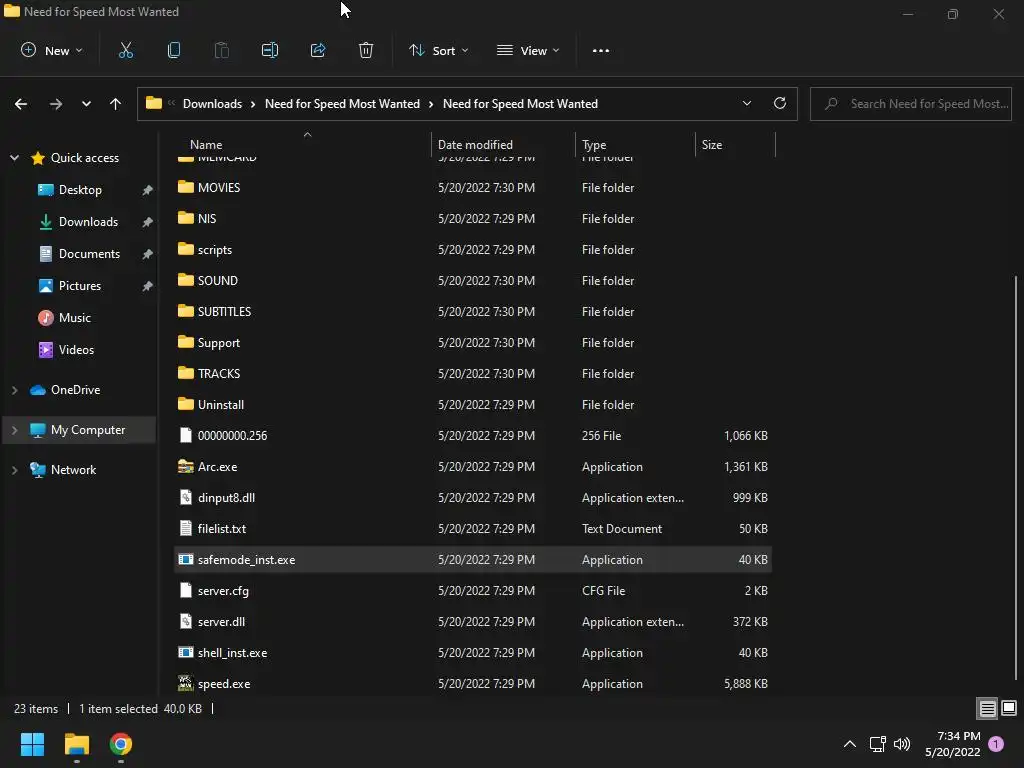Open Videos in the sidebar
The height and width of the screenshot is (768, 1024).
coord(76,349)
